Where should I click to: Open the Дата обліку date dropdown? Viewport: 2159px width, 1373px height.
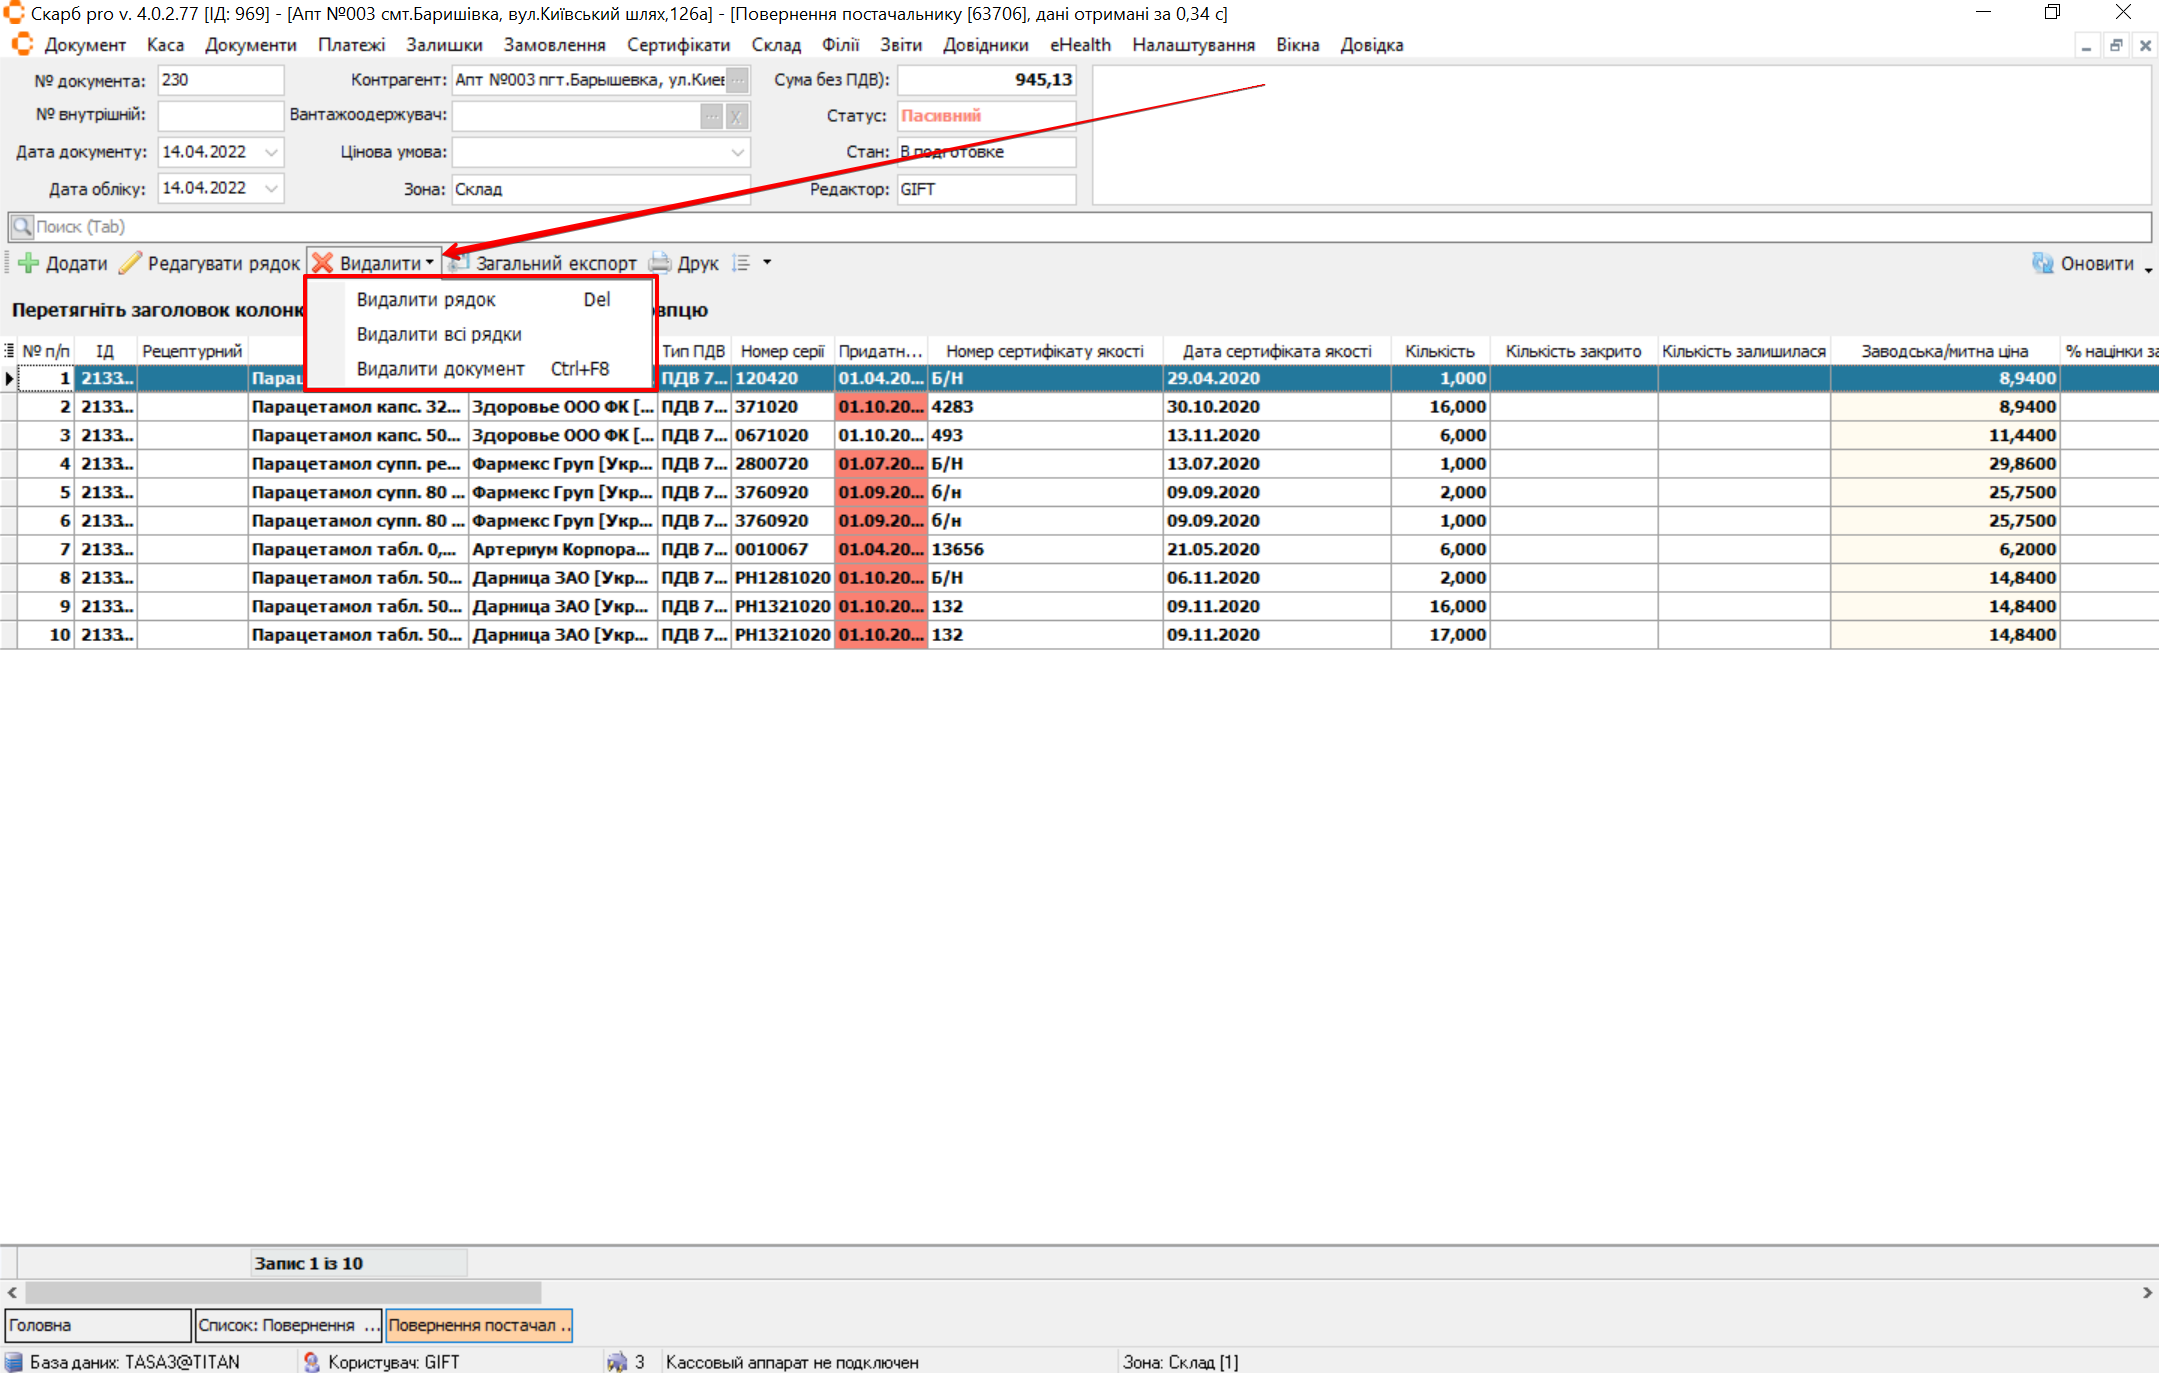271,188
